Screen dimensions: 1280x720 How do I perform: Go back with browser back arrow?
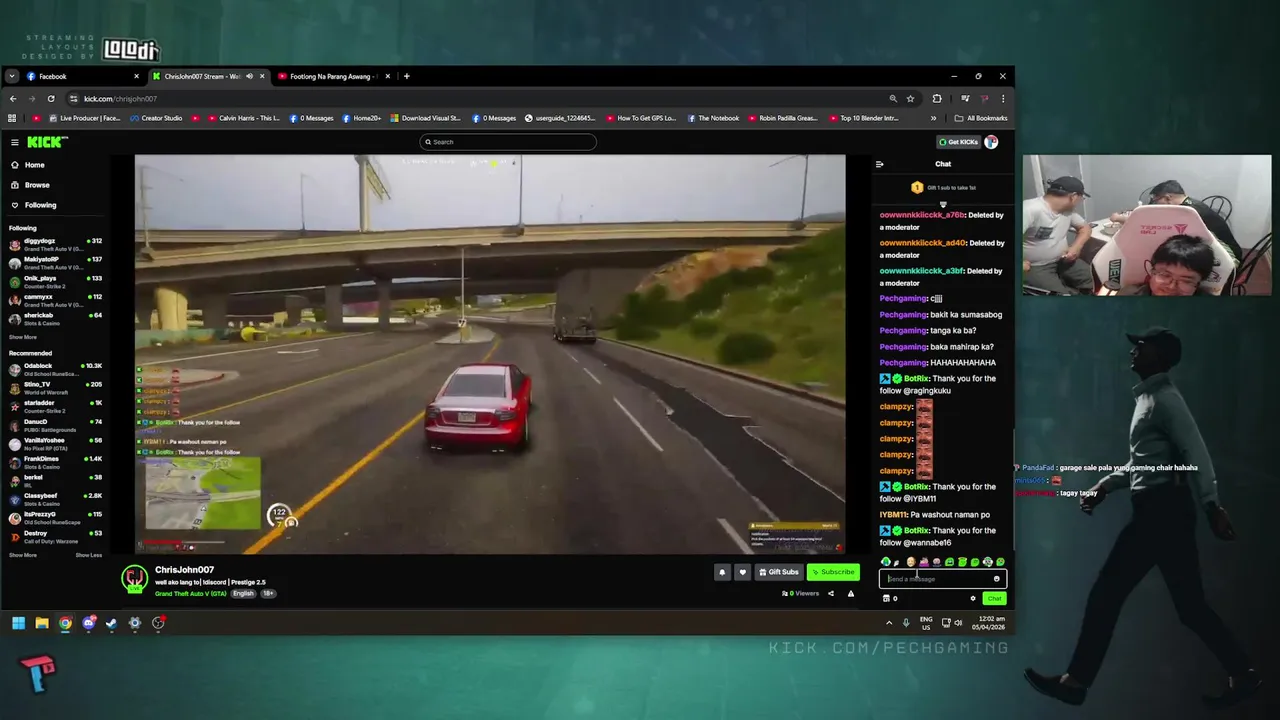13,98
